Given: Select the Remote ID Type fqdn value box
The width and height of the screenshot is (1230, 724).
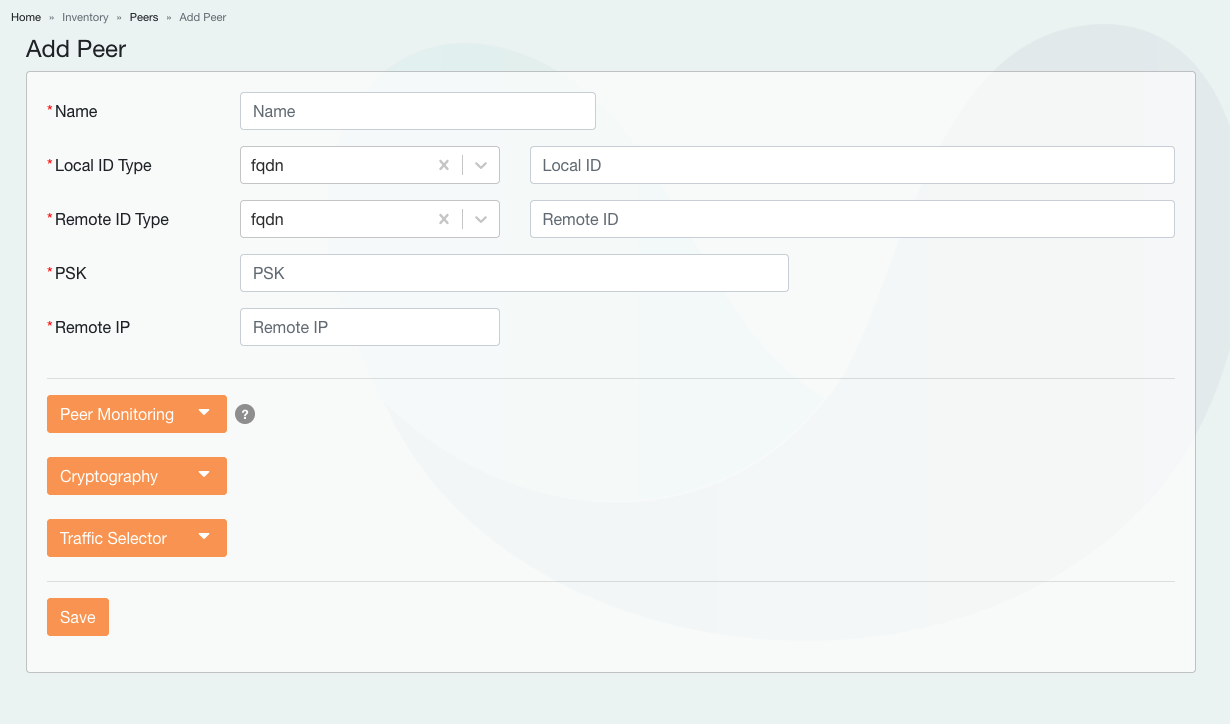Looking at the screenshot, I should tap(335, 219).
